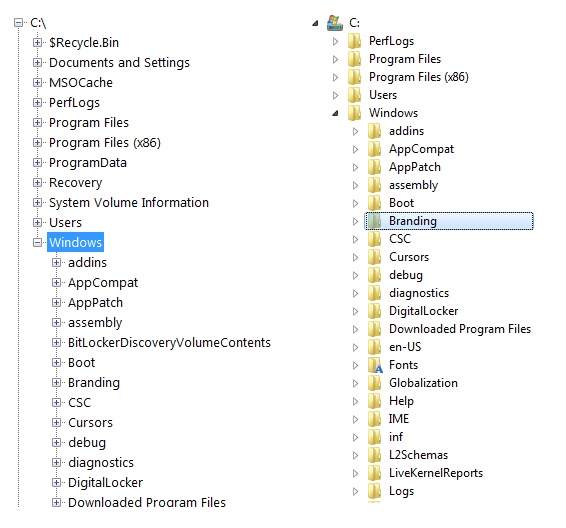Screen dimensions: 566x528
Task: Click the Windows folder icon in right tree
Action: 354,113
